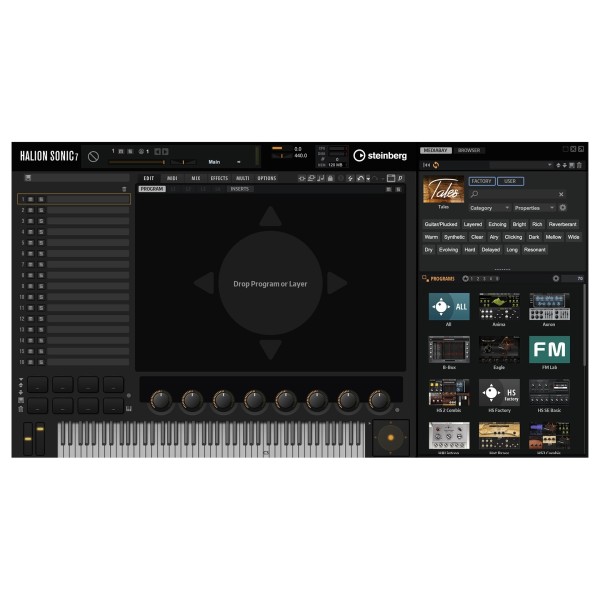Click the rewind reset icon in MediaBay toolbar
This screenshot has height=600, width=600.
(426, 165)
